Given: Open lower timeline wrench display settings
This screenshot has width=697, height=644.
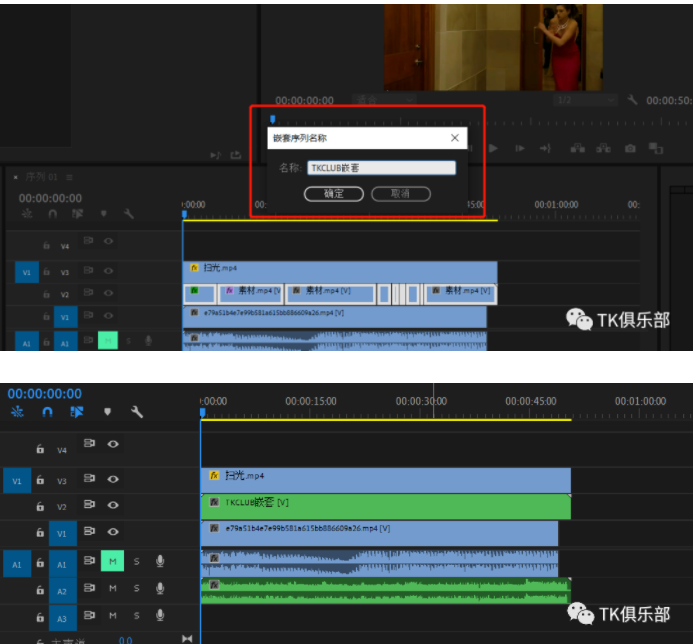Looking at the screenshot, I should [136, 412].
